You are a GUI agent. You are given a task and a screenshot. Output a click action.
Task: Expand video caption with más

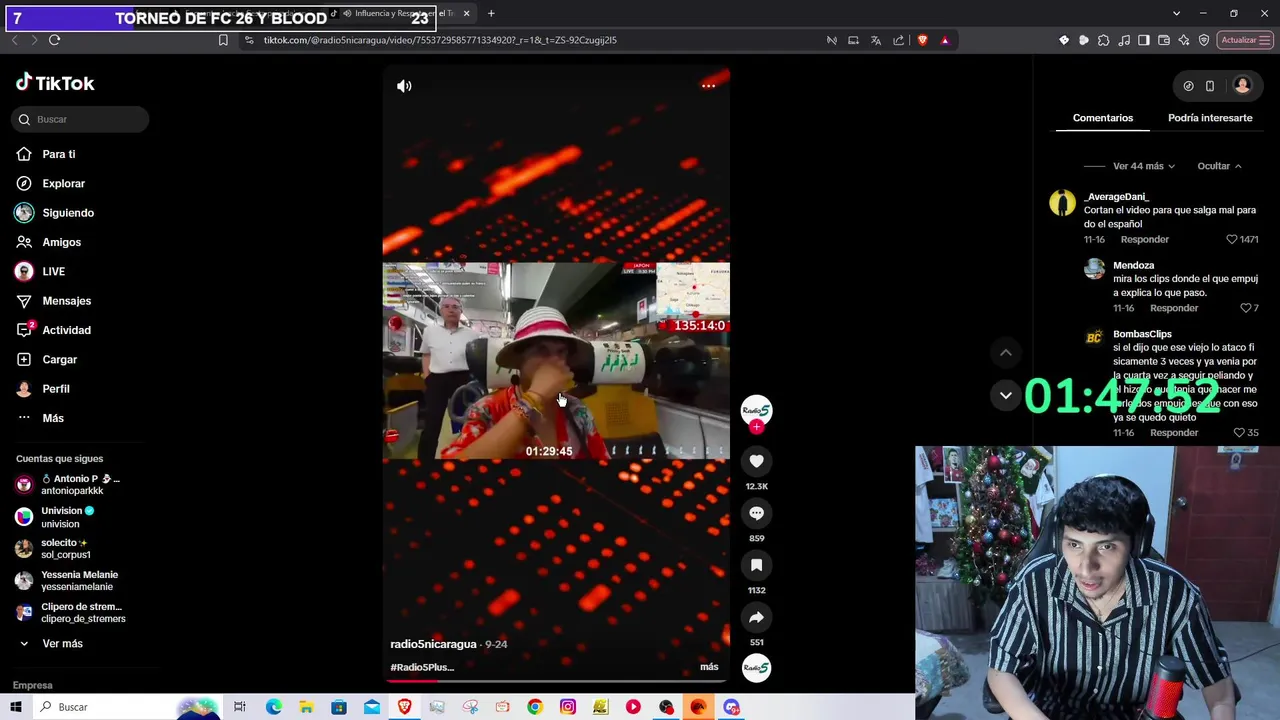tap(709, 667)
